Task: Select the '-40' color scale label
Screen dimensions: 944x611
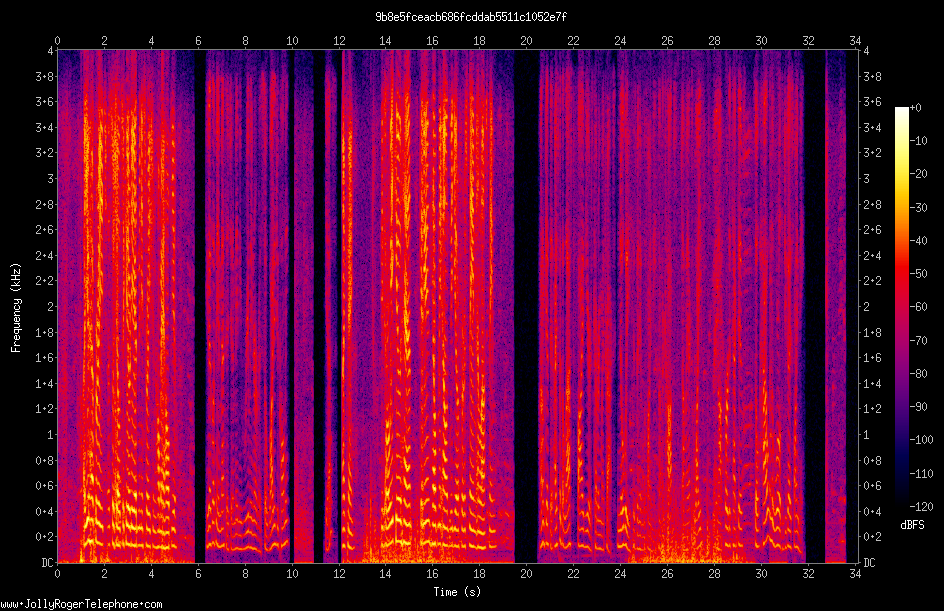Action: point(918,241)
